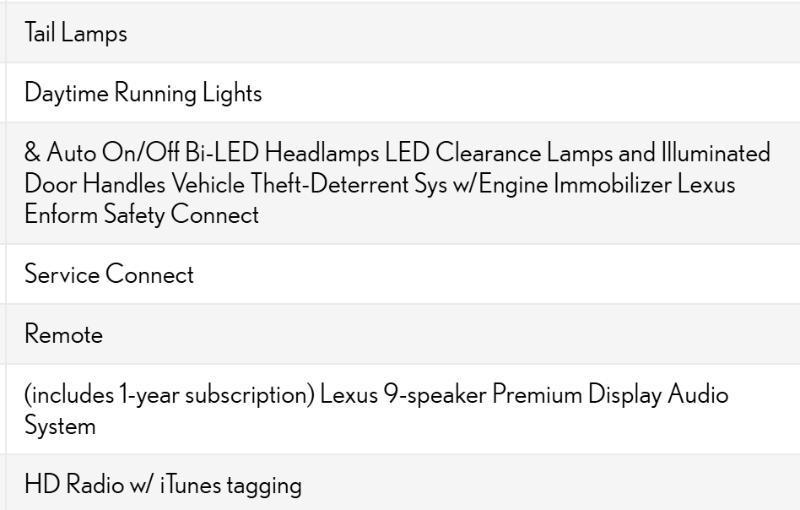Select the Door Handles text
The width and height of the screenshot is (800, 510).
pos(94,184)
